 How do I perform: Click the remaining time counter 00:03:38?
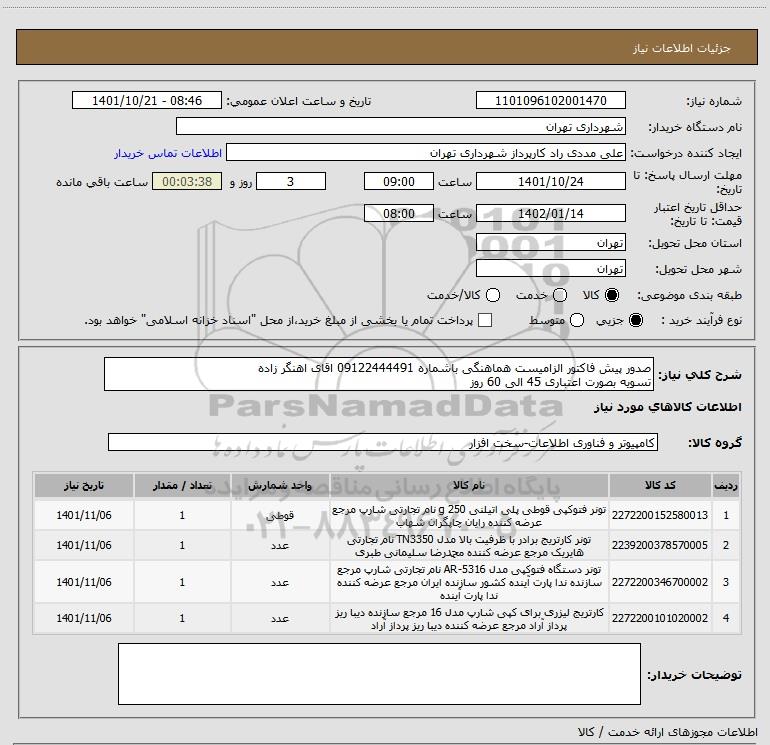click(x=187, y=181)
